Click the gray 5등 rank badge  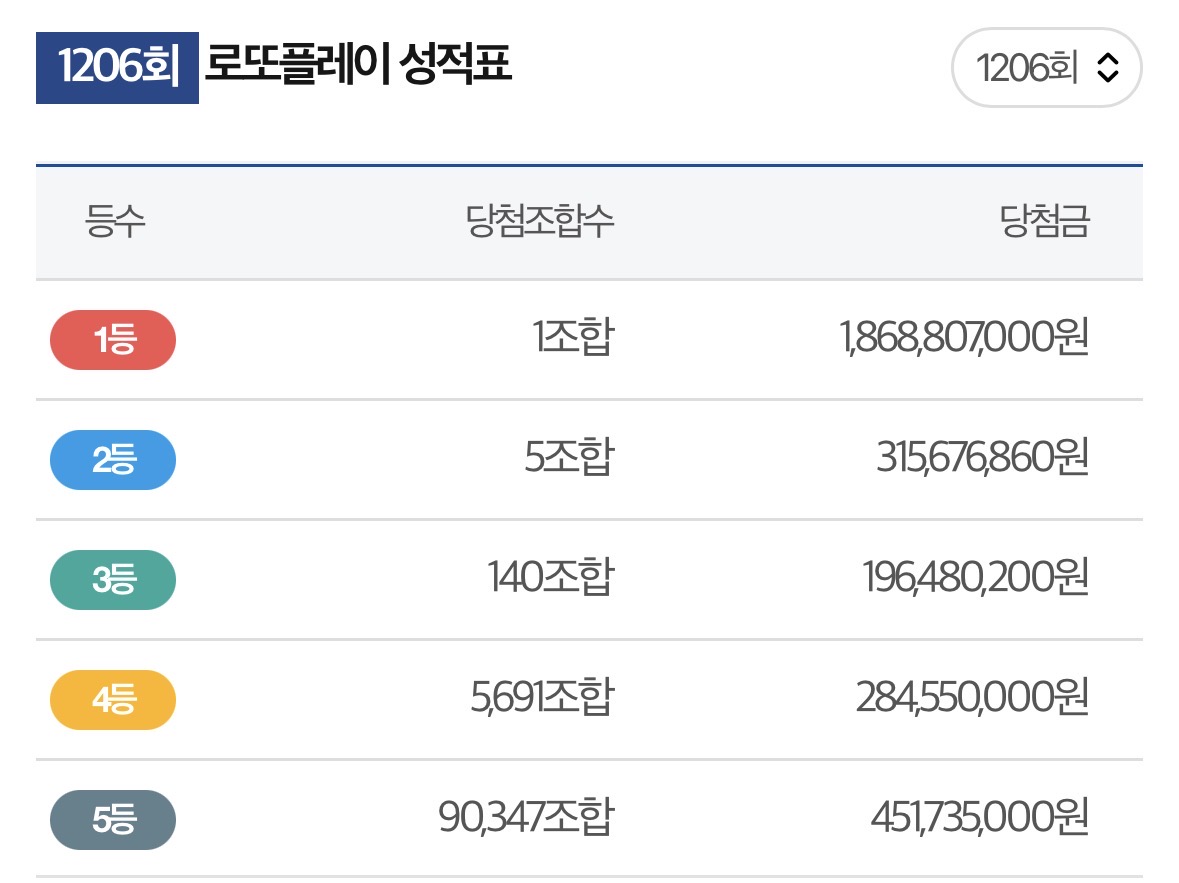[x=113, y=820]
